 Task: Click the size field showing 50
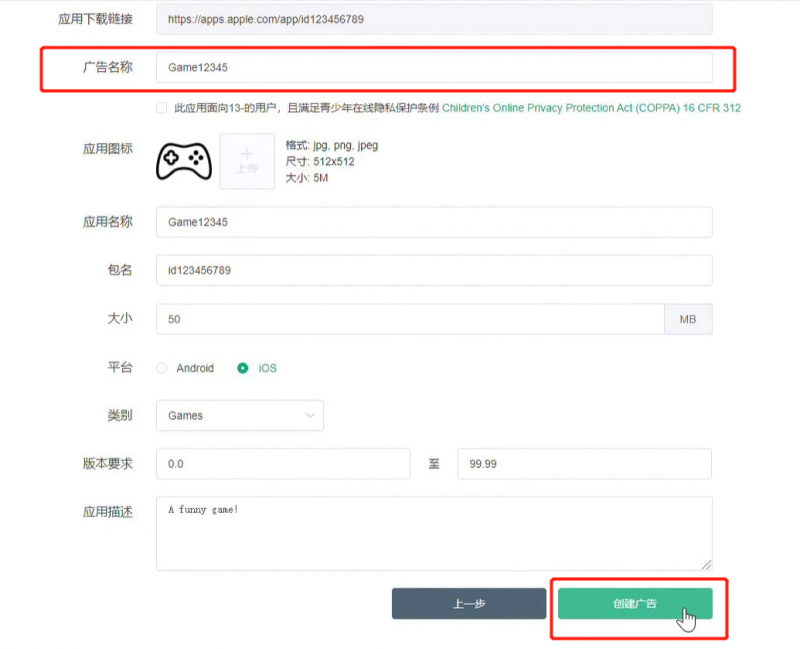[x=410, y=319]
